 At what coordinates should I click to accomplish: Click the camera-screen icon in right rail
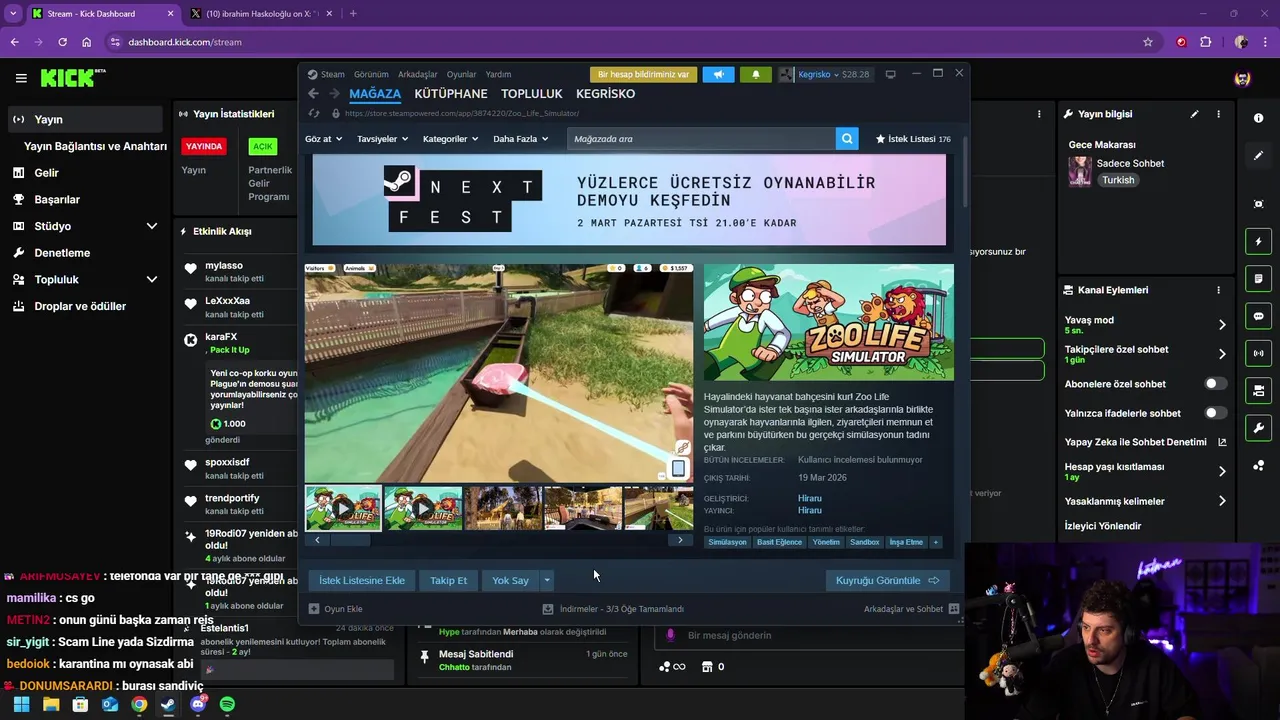click(1258, 390)
